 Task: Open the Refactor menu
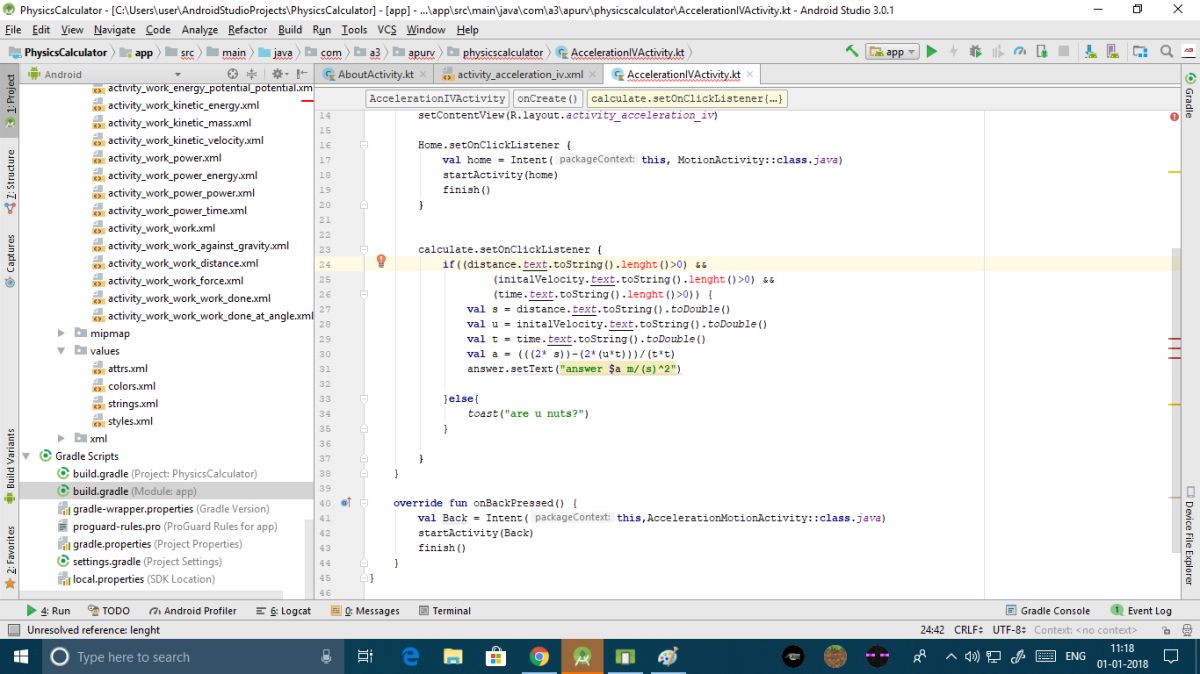point(247,30)
